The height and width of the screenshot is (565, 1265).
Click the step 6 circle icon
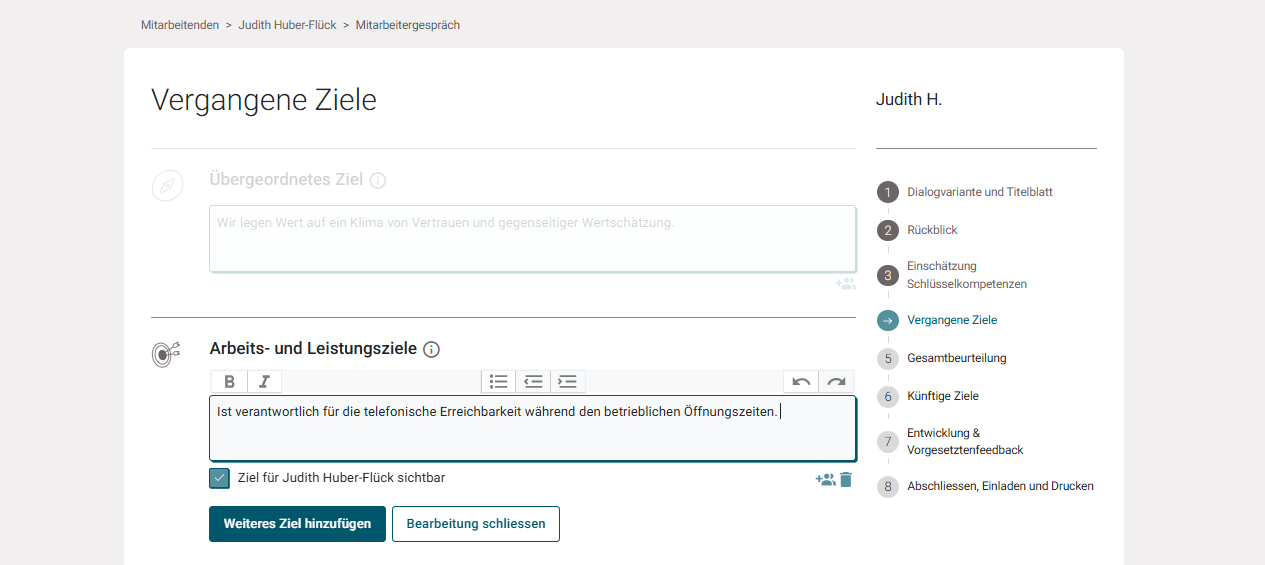(x=888, y=396)
